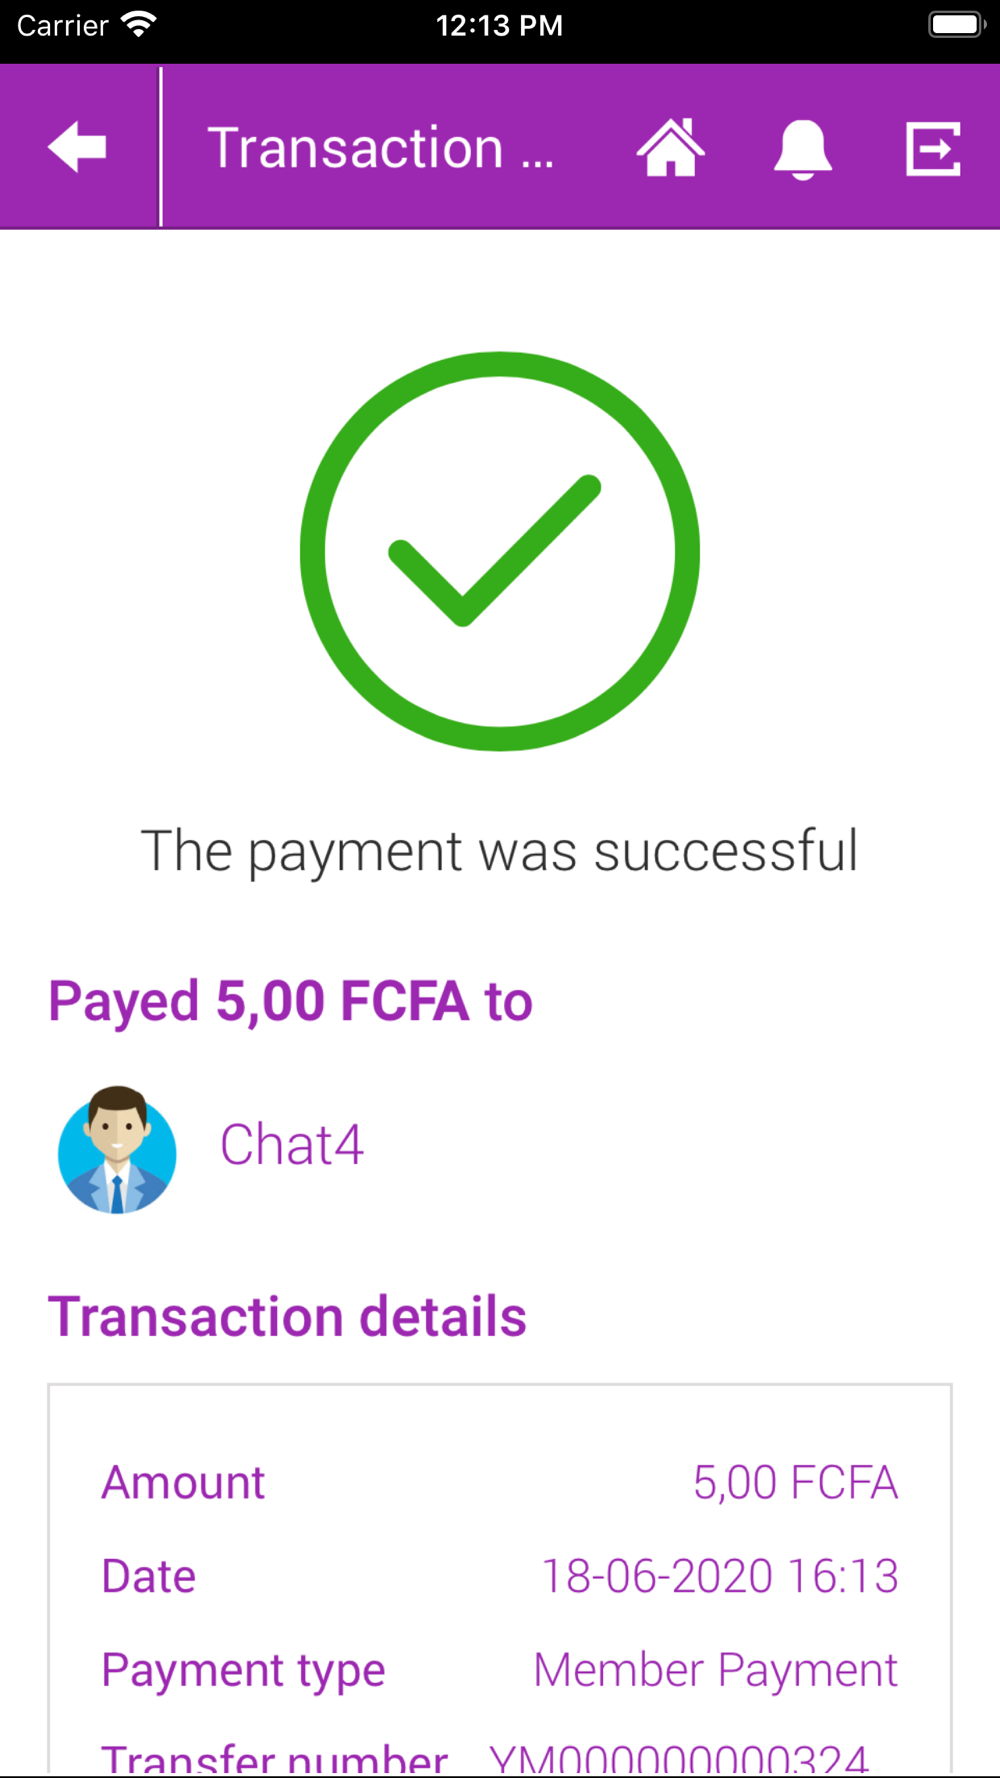Screen dimensions: 1000x1778
Task: Tap the Transaction header title
Action: point(380,148)
